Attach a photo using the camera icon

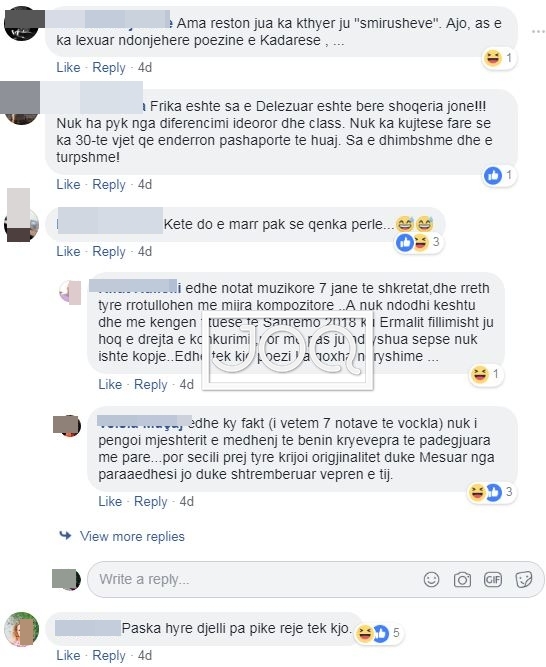pyautogui.click(x=462, y=579)
